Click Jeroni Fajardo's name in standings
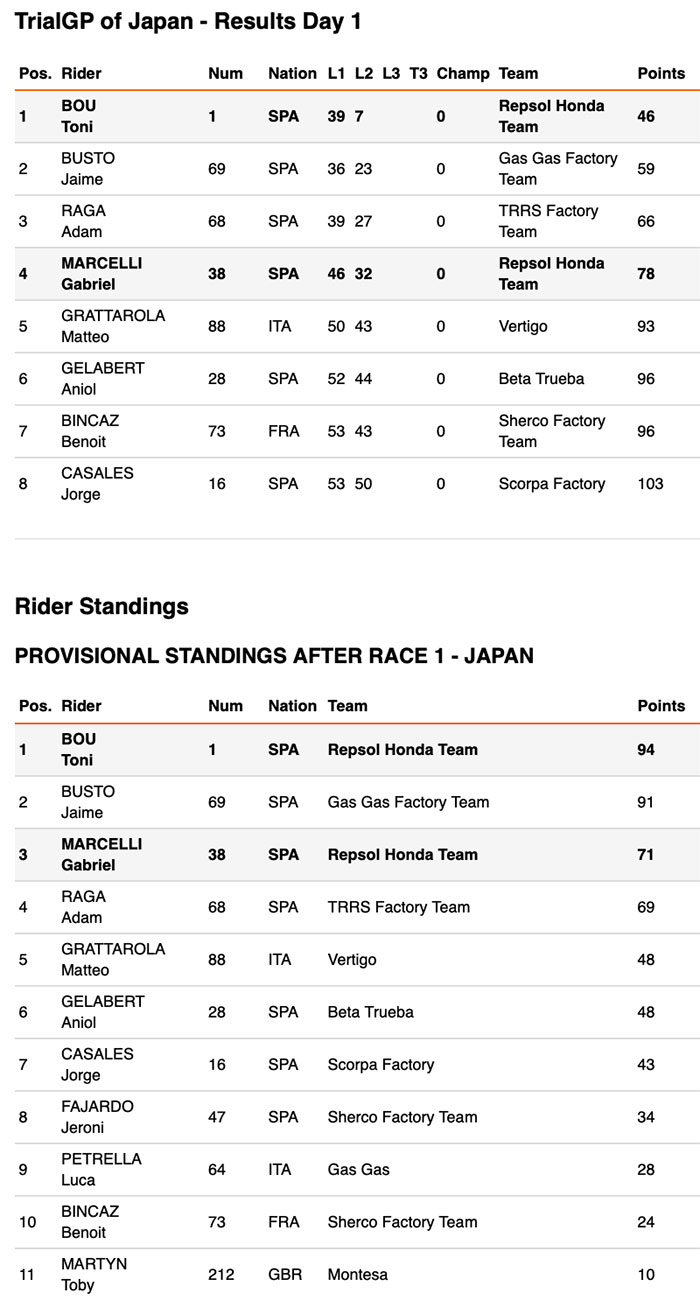This screenshot has width=700, height=1300. pyautogui.click(x=97, y=1117)
